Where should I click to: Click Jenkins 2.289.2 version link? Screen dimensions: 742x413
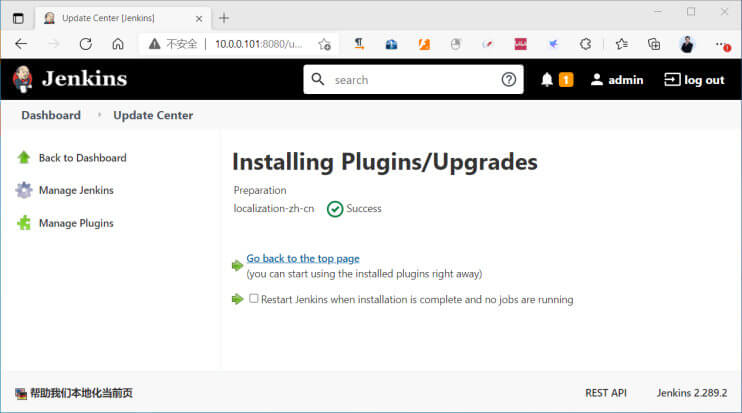coord(691,393)
